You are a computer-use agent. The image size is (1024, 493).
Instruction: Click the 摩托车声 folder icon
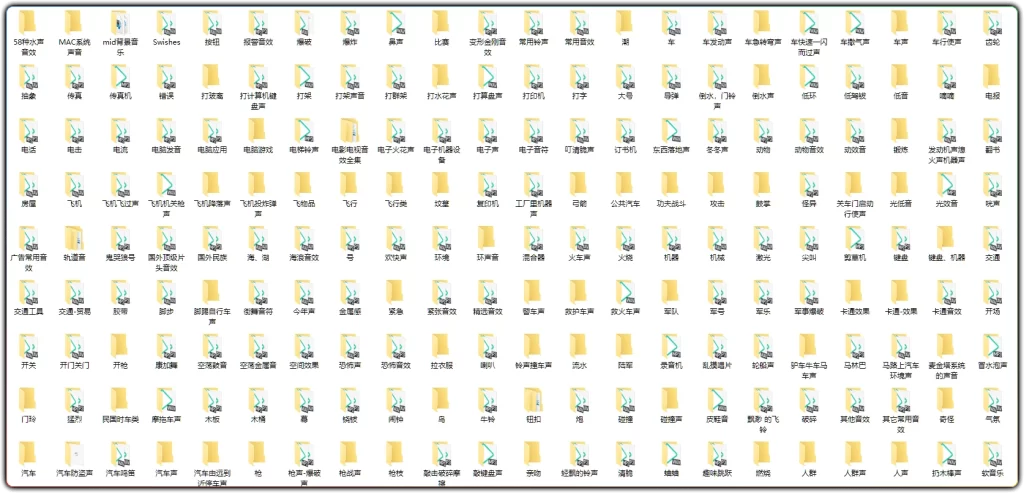click(x=166, y=400)
